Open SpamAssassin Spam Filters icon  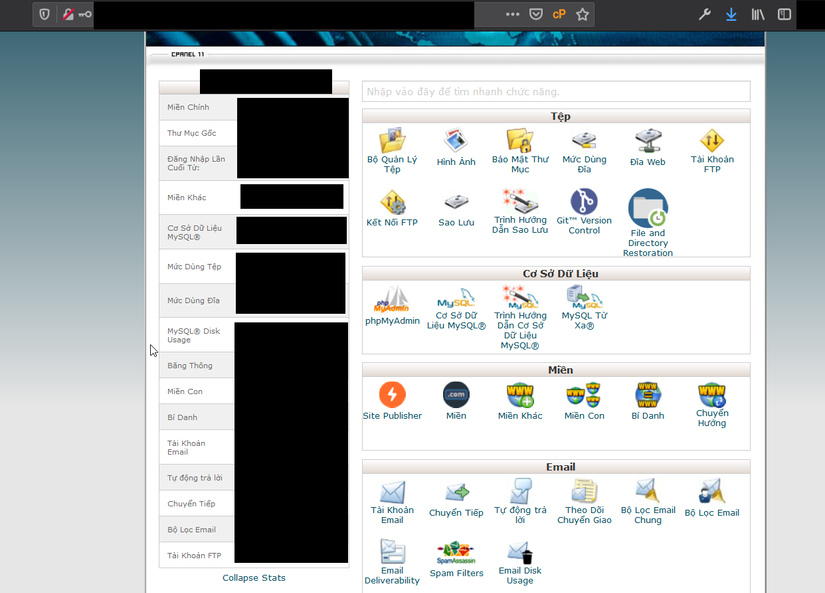tap(456, 553)
